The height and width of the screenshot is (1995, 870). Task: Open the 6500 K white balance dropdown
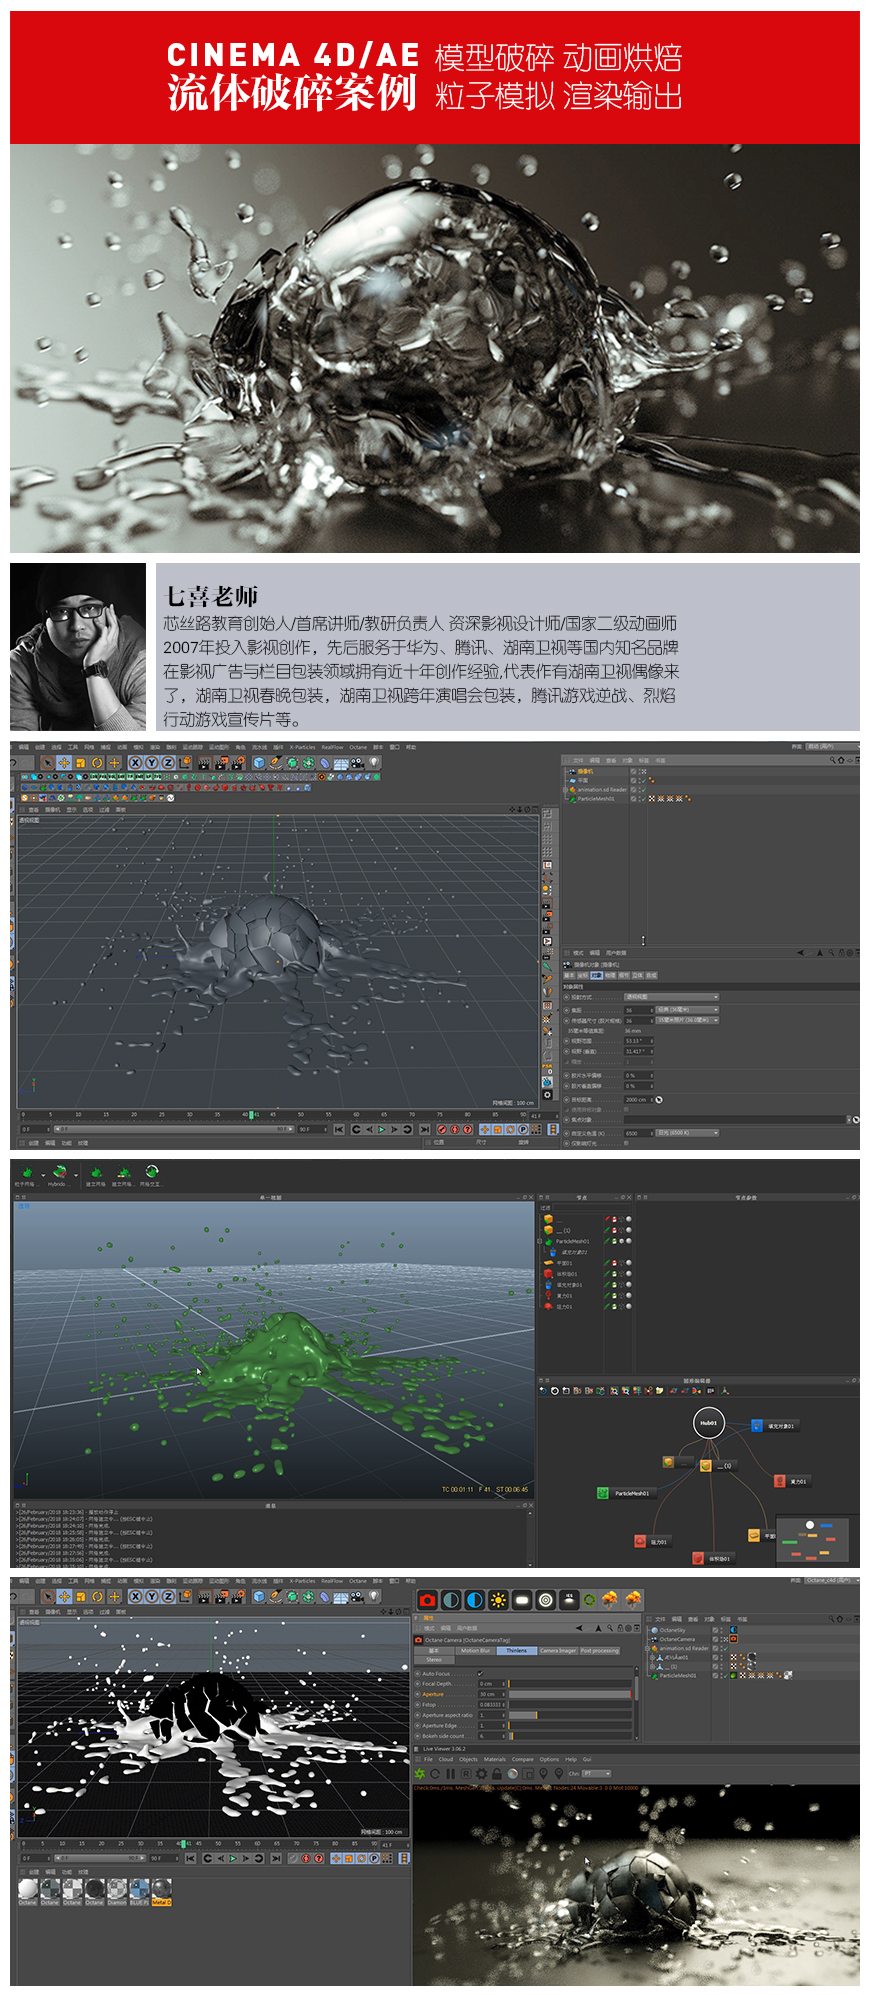tap(687, 1133)
